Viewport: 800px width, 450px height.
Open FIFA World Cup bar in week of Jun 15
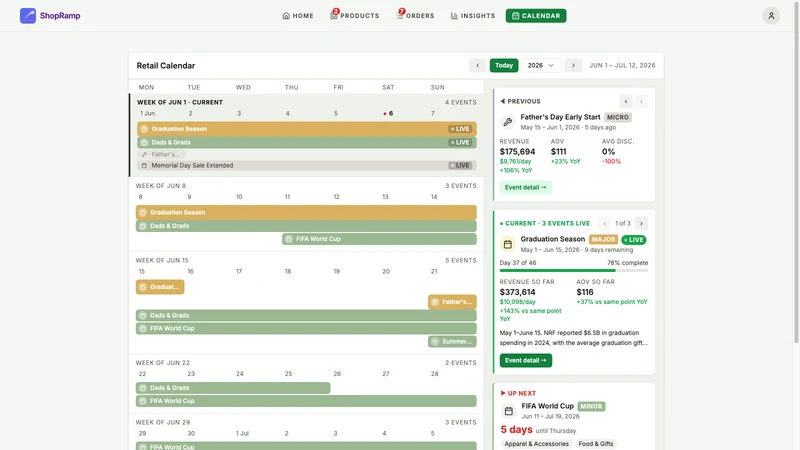pyautogui.click(x=306, y=329)
